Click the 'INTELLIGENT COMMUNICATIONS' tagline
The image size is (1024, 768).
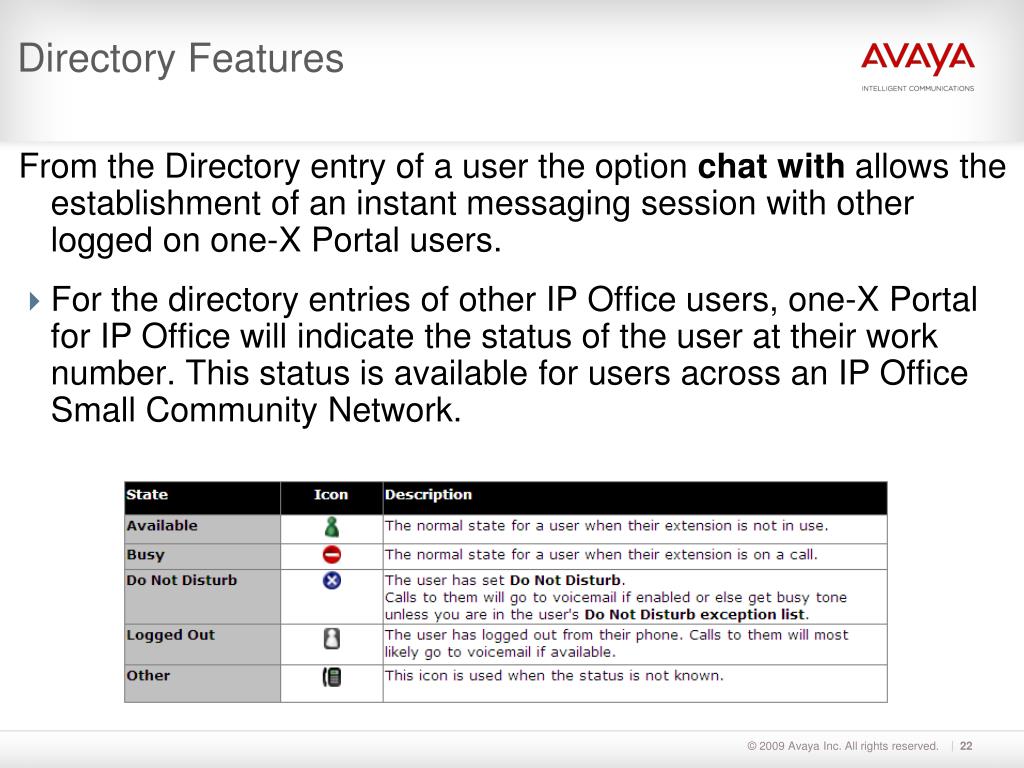coord(918,88)
